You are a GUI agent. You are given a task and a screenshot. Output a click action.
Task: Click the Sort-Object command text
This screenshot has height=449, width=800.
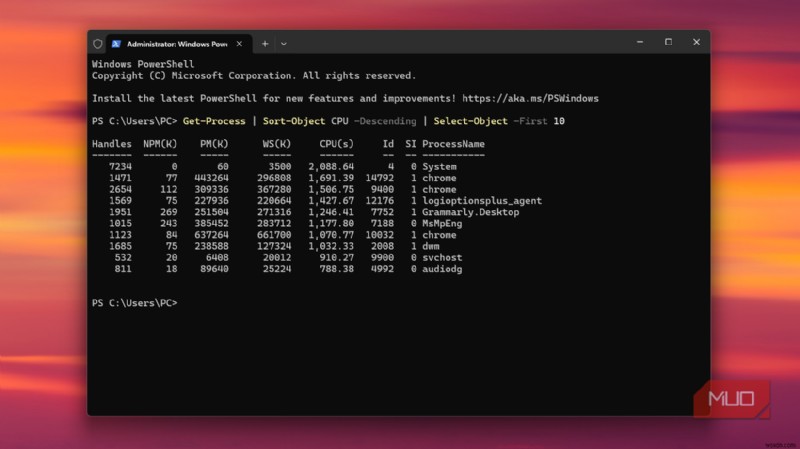(294, 121)
